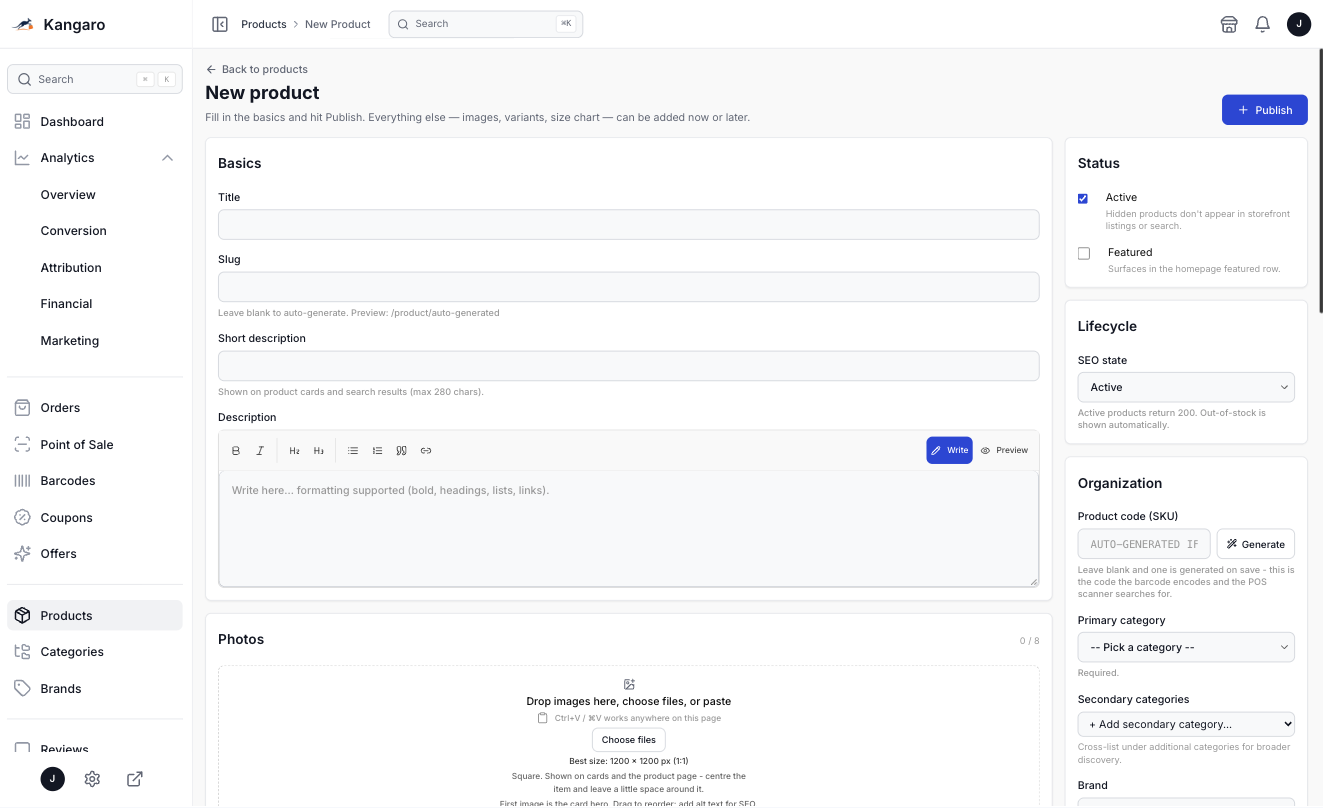Viewport: 1323px width, 808px height.
Task: Uncheck the Active status checkbox
Action: (x=1083, y=199)
